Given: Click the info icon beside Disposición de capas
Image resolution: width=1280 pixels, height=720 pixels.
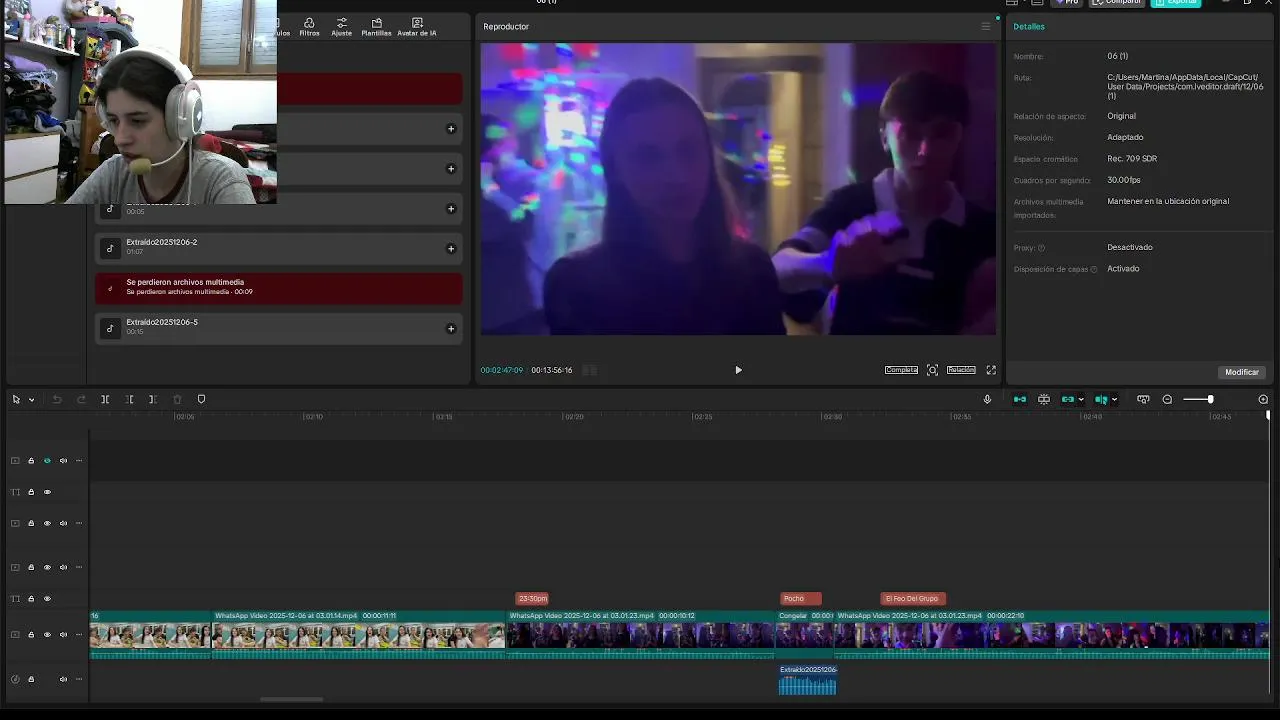Looking at the screenshot, I should pos(1094,269).
